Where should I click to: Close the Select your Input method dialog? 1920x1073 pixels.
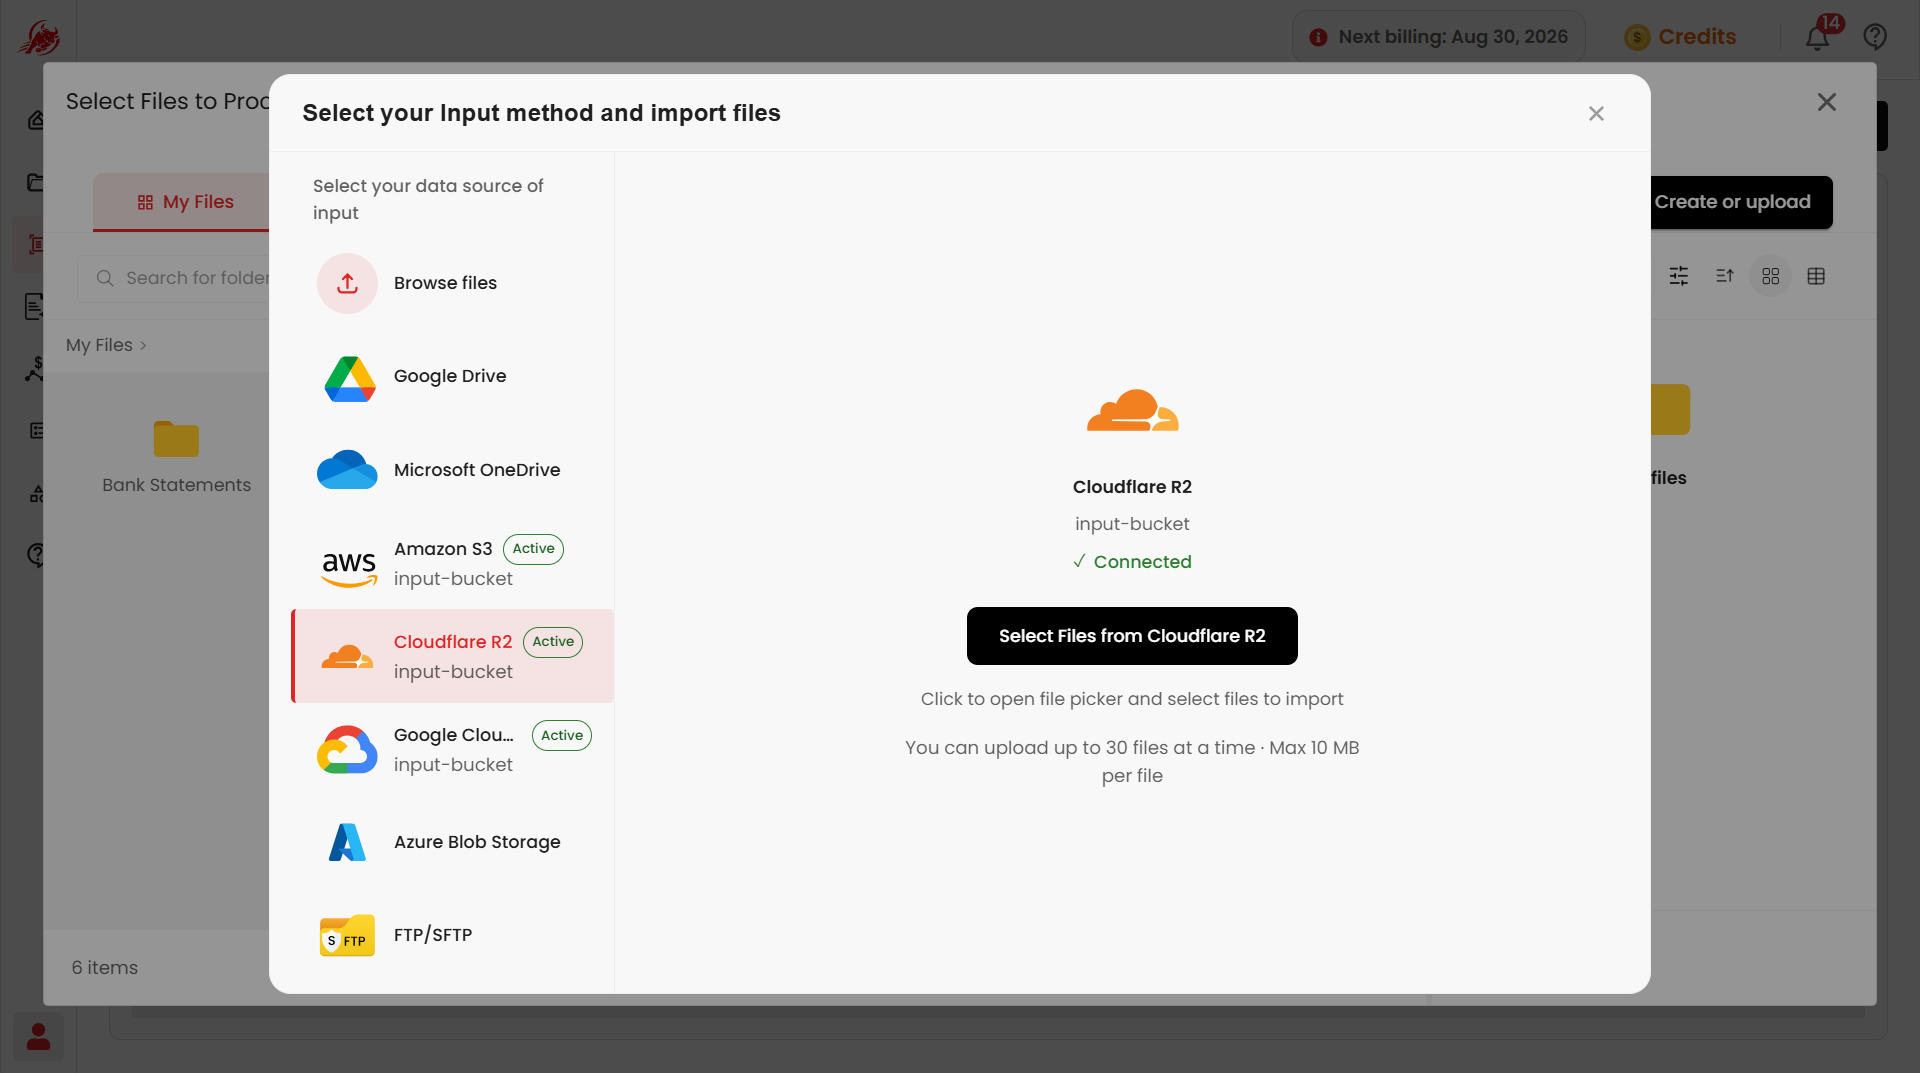point(1596,114)
